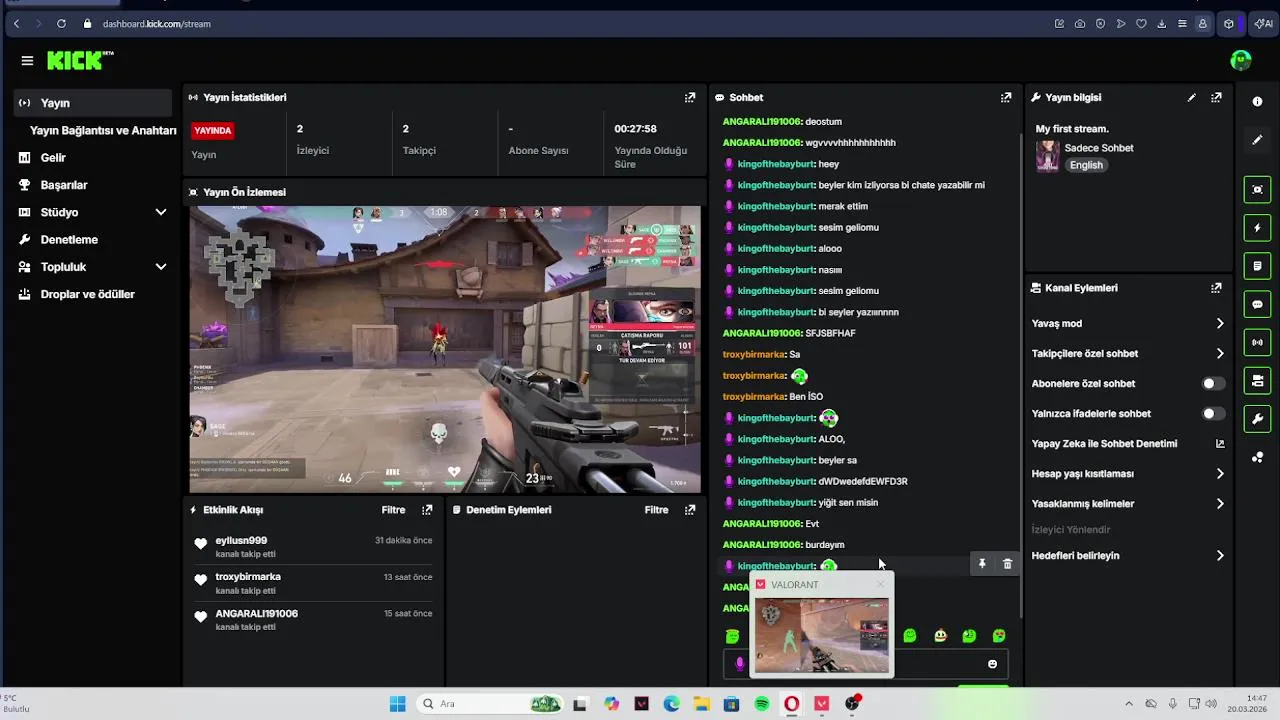Select Yayın in the left sidebar

click(x=93, y=103)
